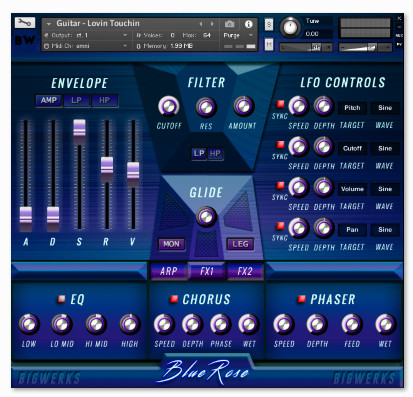Click the Mute M button
The height and width of the screenshot is (397, 413).
click(x=269, y=44)
